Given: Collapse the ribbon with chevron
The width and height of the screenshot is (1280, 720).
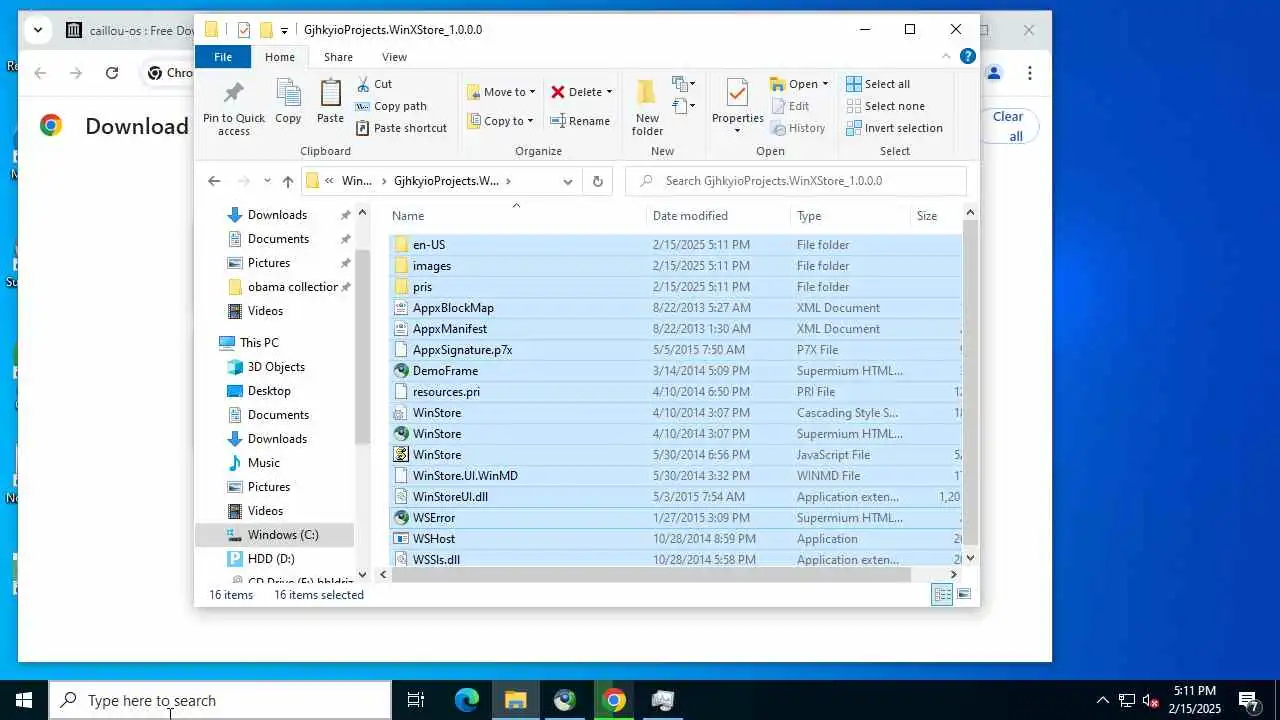Looking at the screenshot, I should (x=947, y=57).
